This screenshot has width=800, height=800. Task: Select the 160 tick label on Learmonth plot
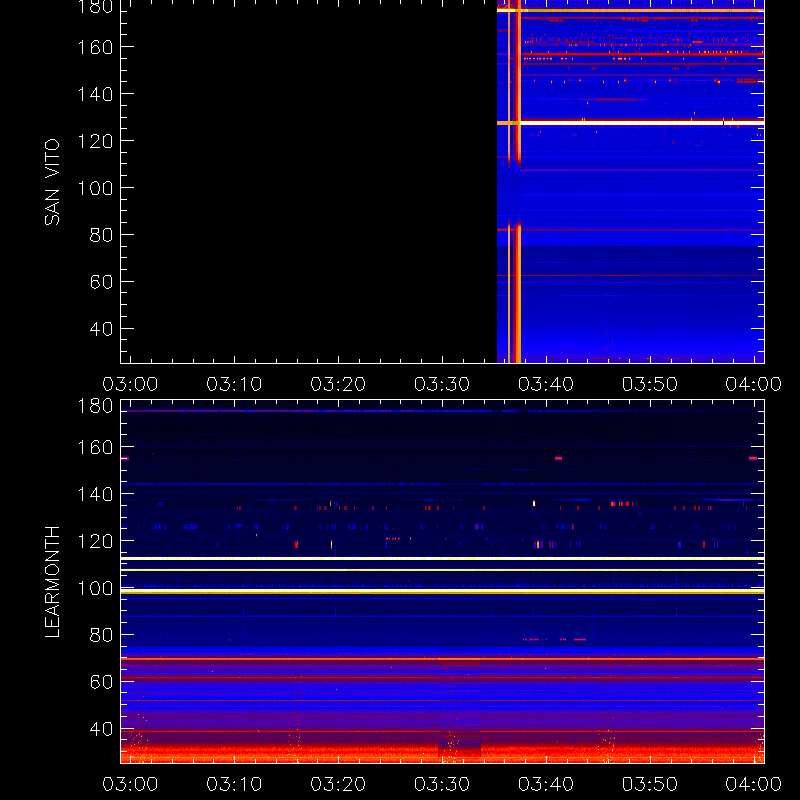click(95, 448)
